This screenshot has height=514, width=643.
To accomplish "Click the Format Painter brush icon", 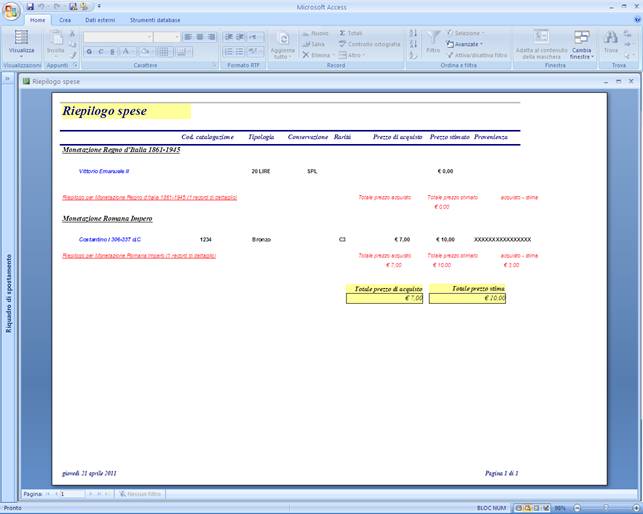I will coord(73,55).
